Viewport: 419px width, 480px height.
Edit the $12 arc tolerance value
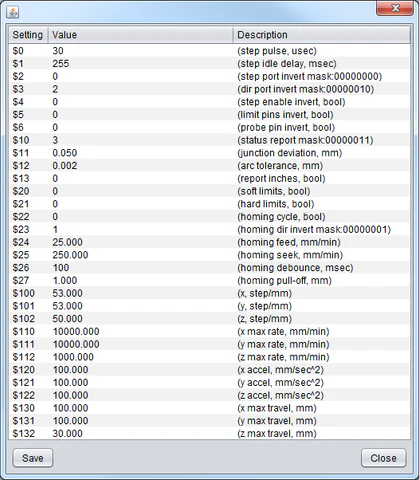(141, 165)
